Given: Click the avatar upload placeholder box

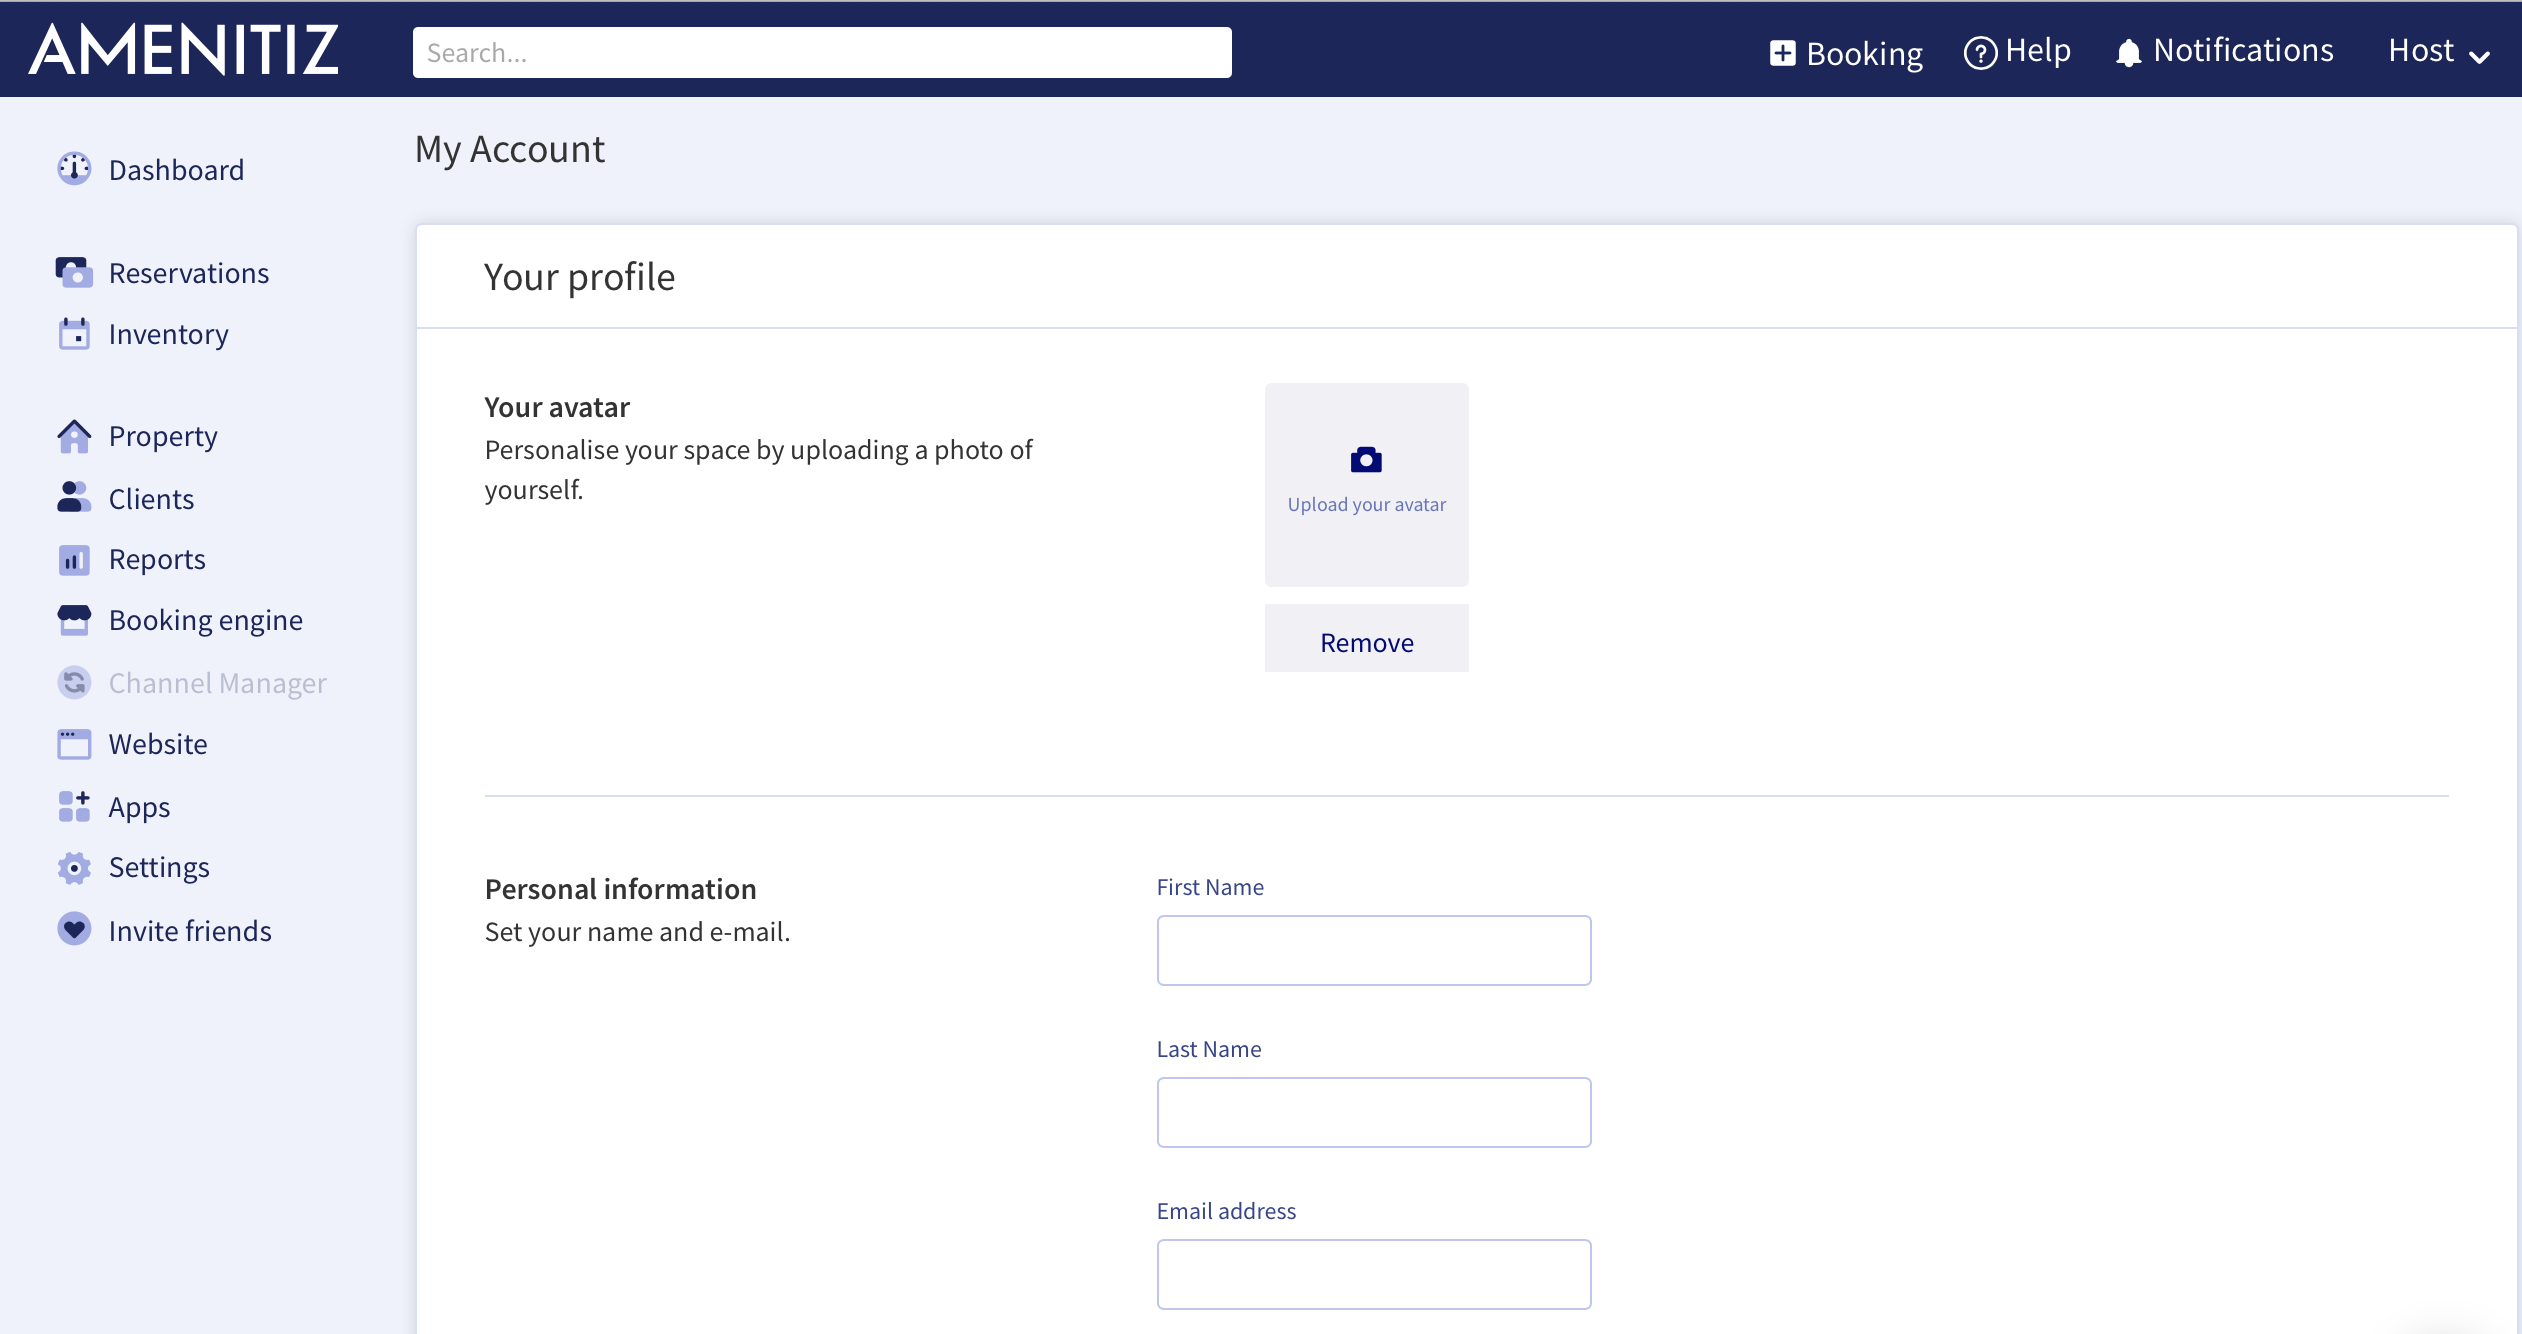Looking at the screenshot, I should click(1366, 485).
